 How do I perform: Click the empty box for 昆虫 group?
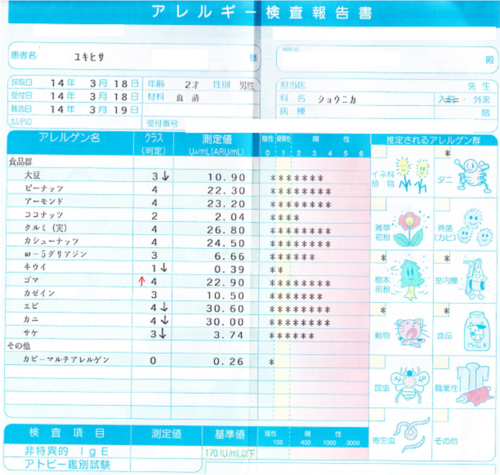[378, 362]
